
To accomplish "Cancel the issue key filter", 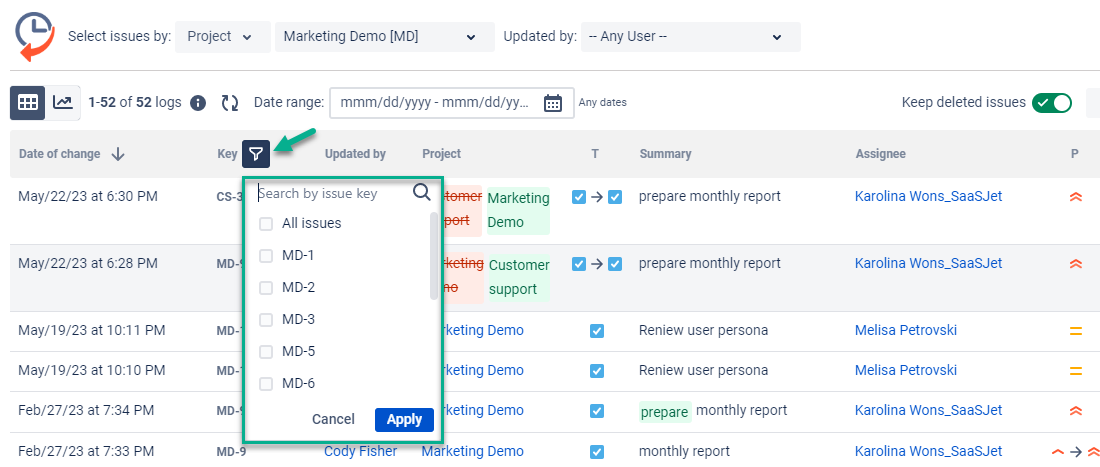I will pos(333,419).
